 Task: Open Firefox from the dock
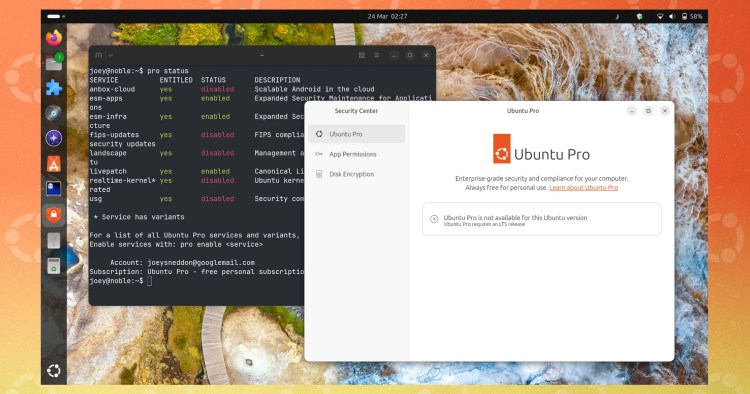pos(54,37)
